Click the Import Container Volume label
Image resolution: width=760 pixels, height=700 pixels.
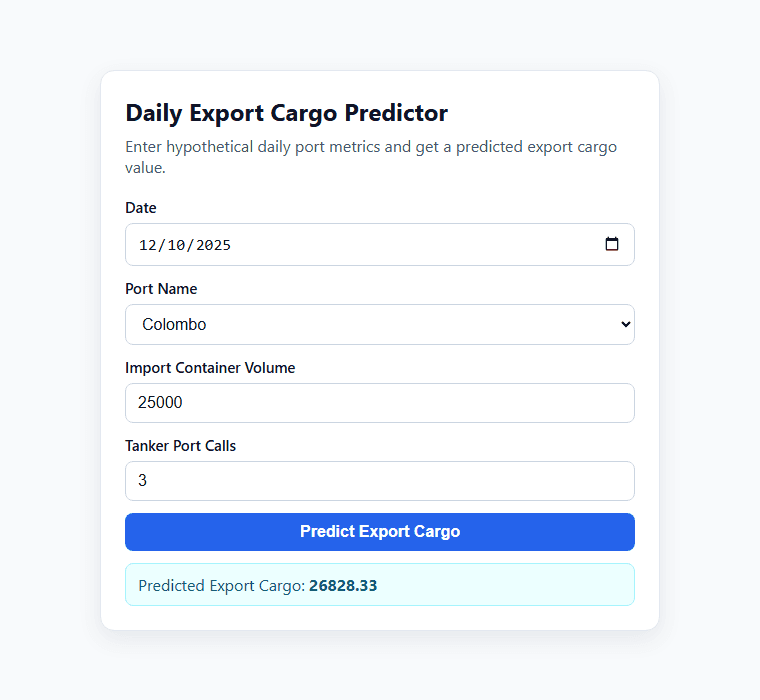point(210,368)
